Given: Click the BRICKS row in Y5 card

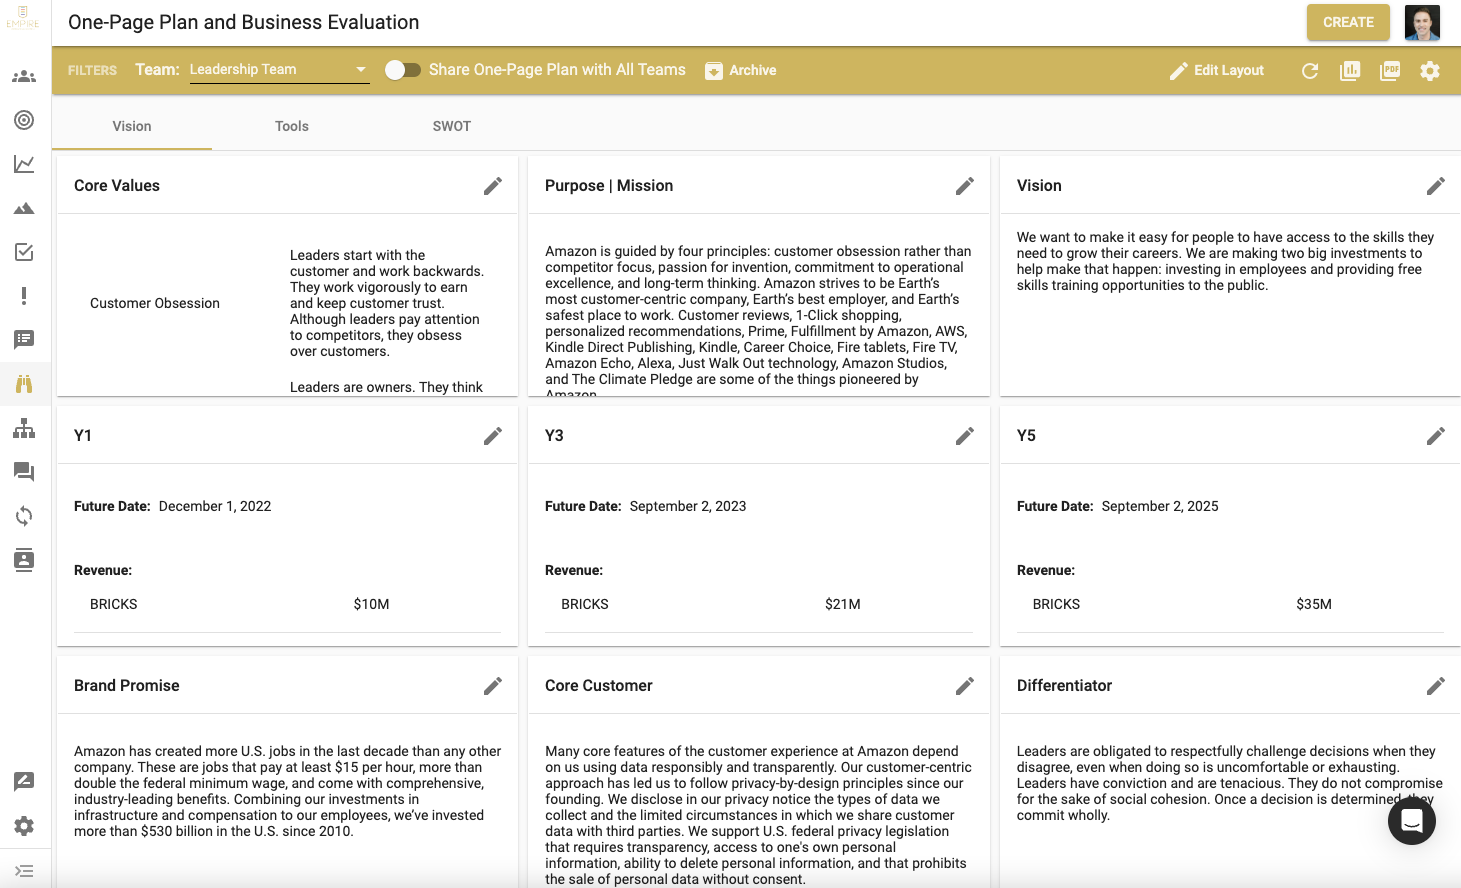Looking at the screenshot, I should pyautogui.click(x=1230, y=604).
